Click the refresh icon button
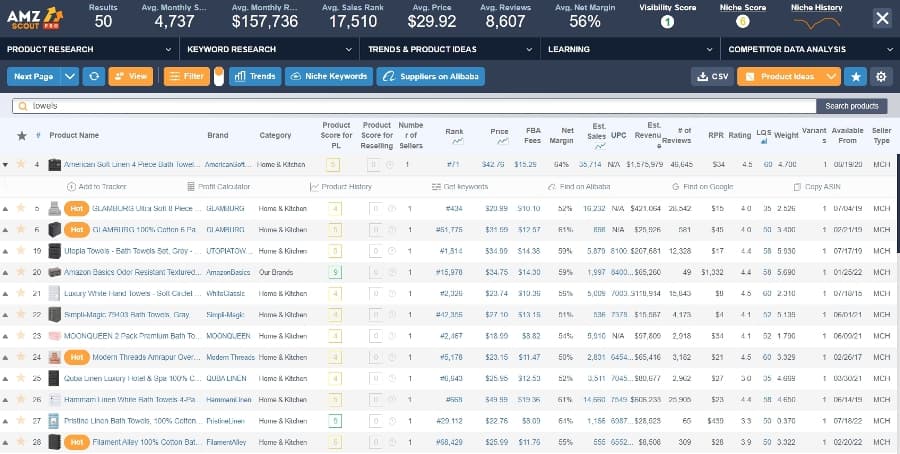This screenshot has width=900, height=454. pyautogui.click(x=94, y=76)
